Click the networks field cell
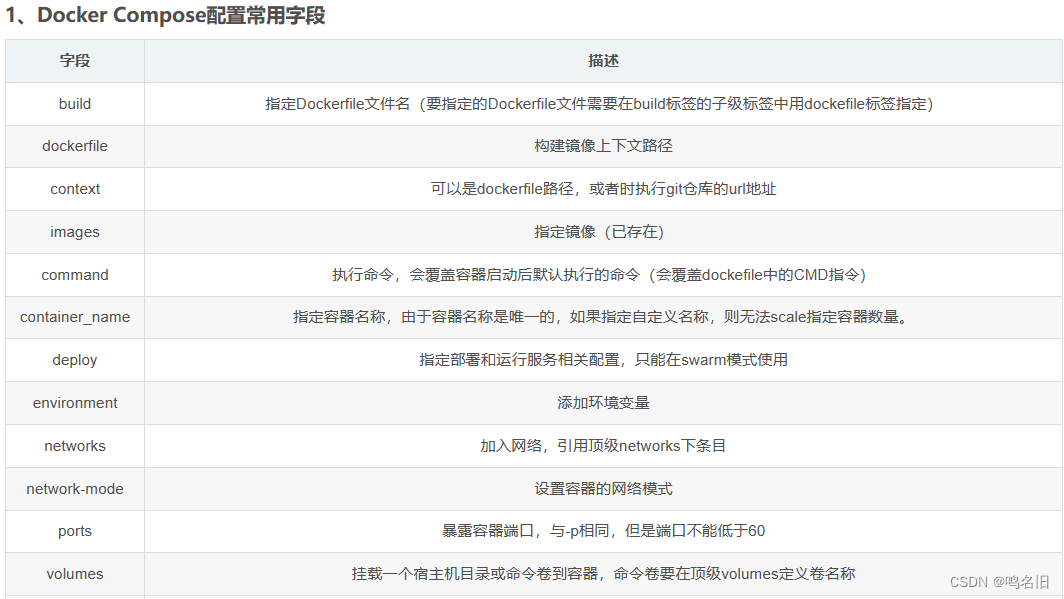The width and height of the screenshot is (1064, 599). (74, 445)
